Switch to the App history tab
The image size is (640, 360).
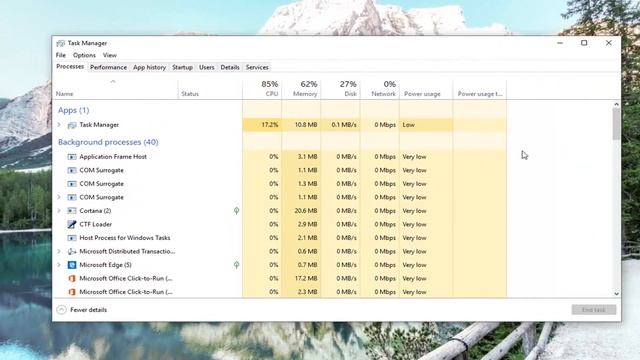[x=149, y=67]
